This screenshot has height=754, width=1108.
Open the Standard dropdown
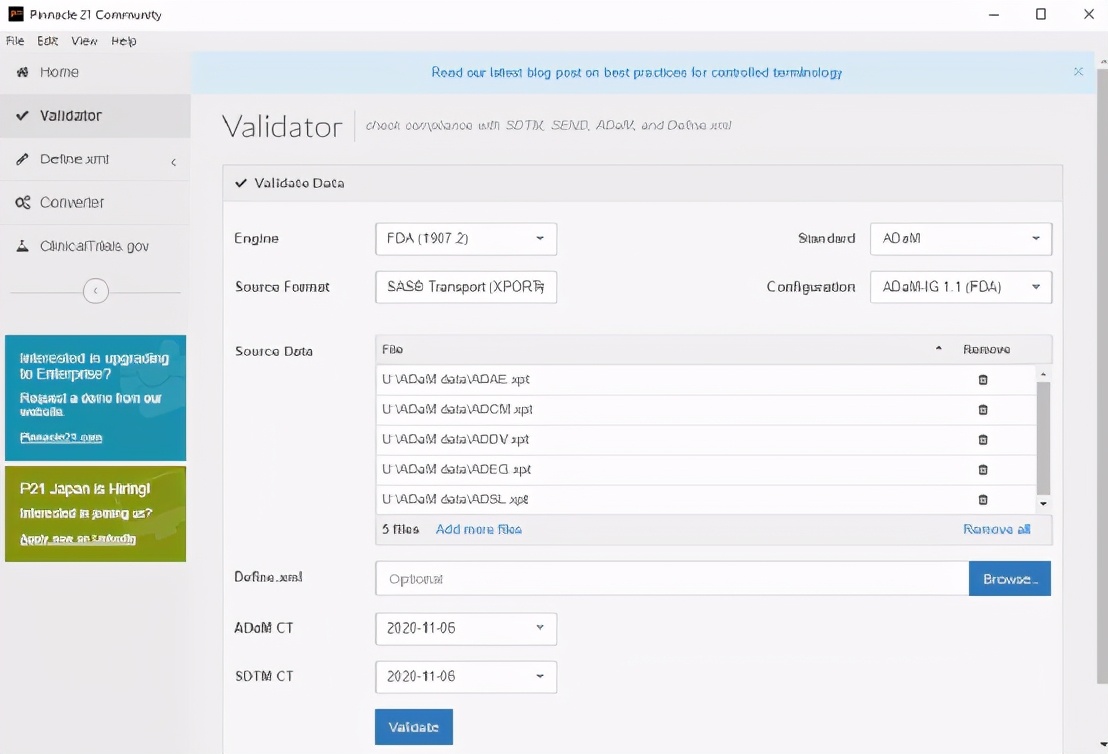tap(961, 239)
